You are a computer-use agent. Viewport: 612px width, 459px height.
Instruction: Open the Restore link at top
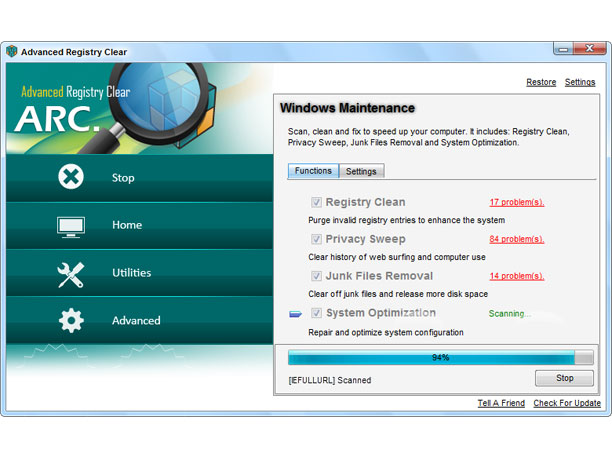coord(541,82)
